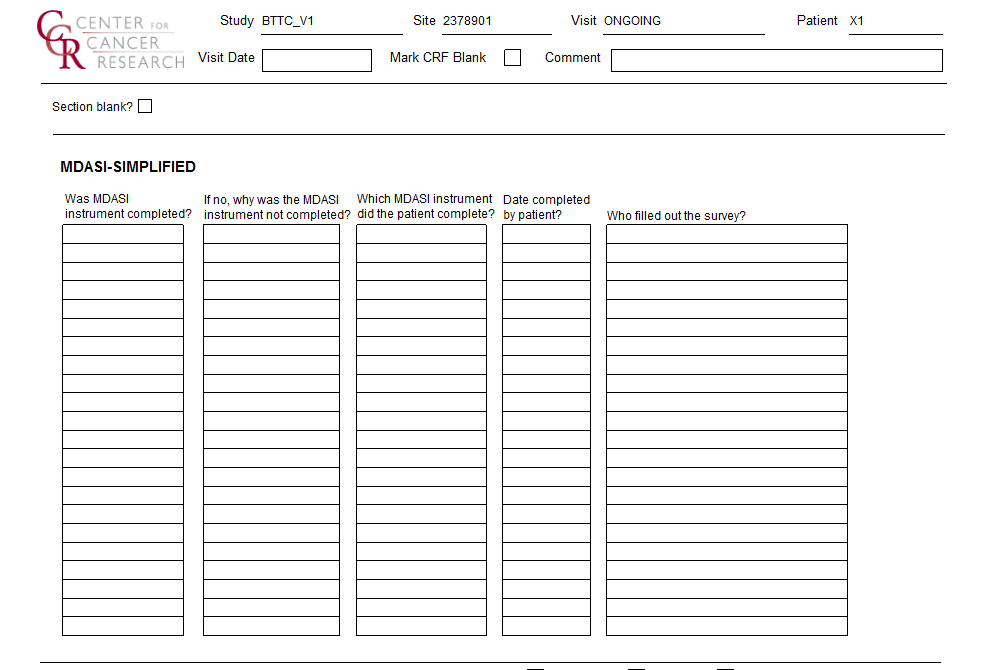
Task: Click the MDASI-SIMPLIFIED section heading
Action: (128, 167)
